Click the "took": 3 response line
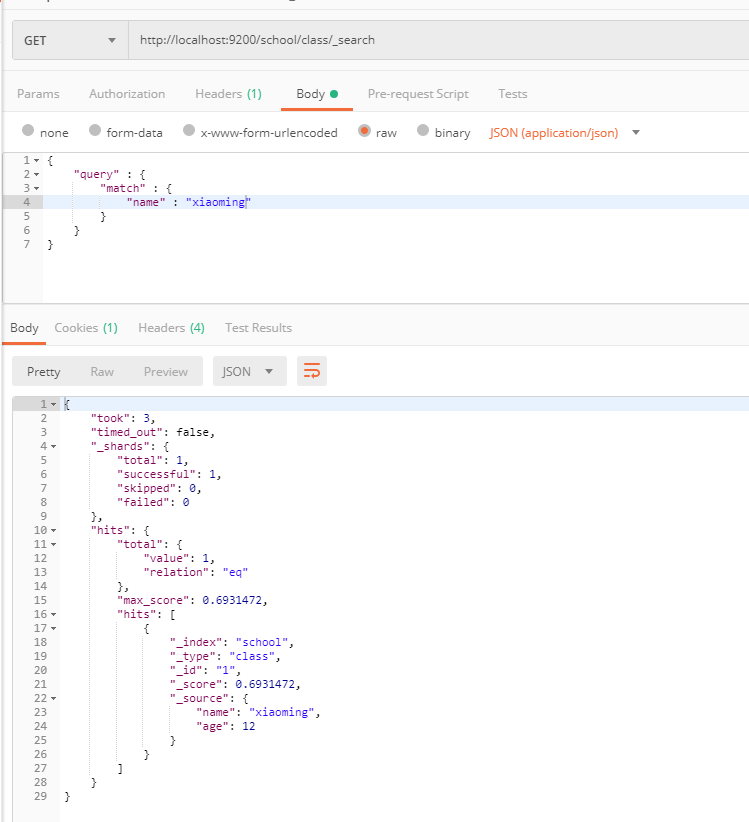This screenshot has height=822, width=749. (x=123, y=418)
